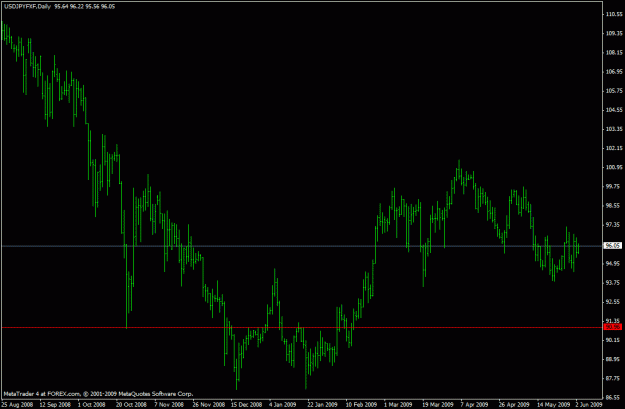Click the 14 May 2009 date label
Image resolution: width=625 pixels, height=409 pixels.
point(553,405)
